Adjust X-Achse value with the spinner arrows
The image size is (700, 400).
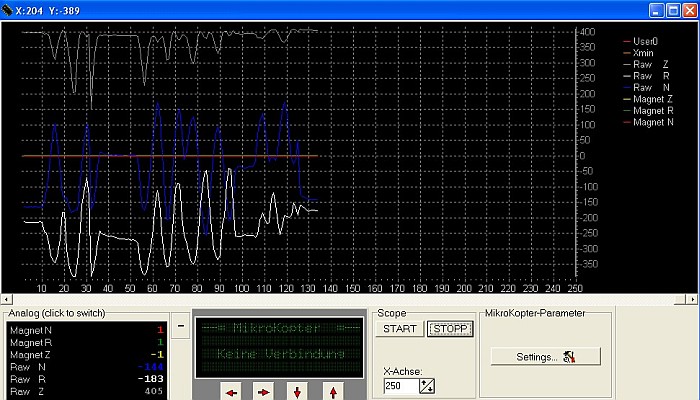(427, 386)
